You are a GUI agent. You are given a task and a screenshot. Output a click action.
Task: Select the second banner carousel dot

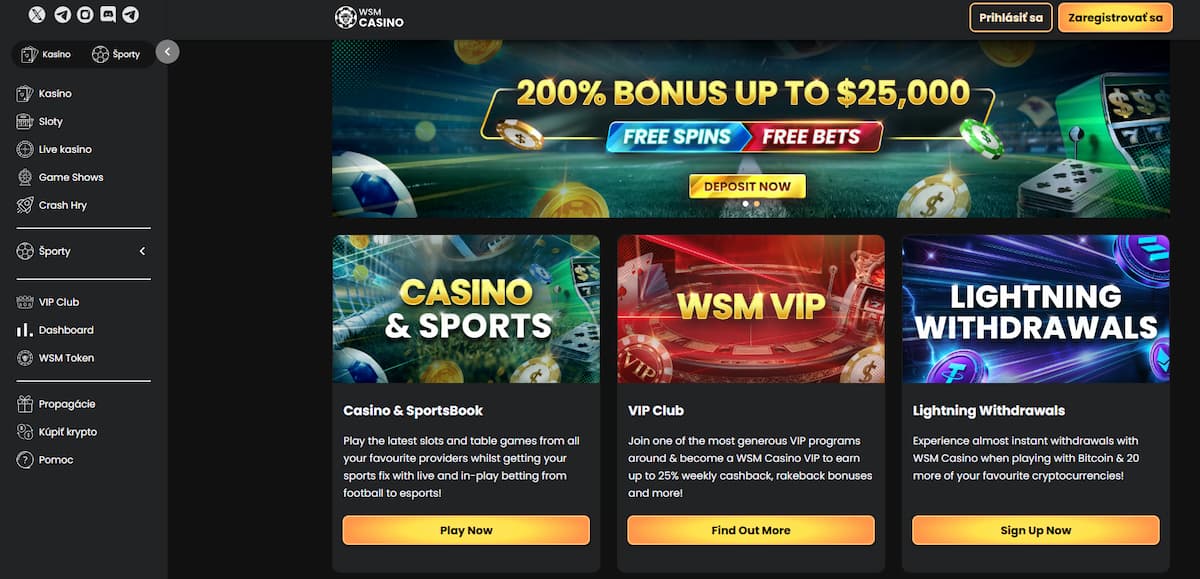tap(757, 204)
